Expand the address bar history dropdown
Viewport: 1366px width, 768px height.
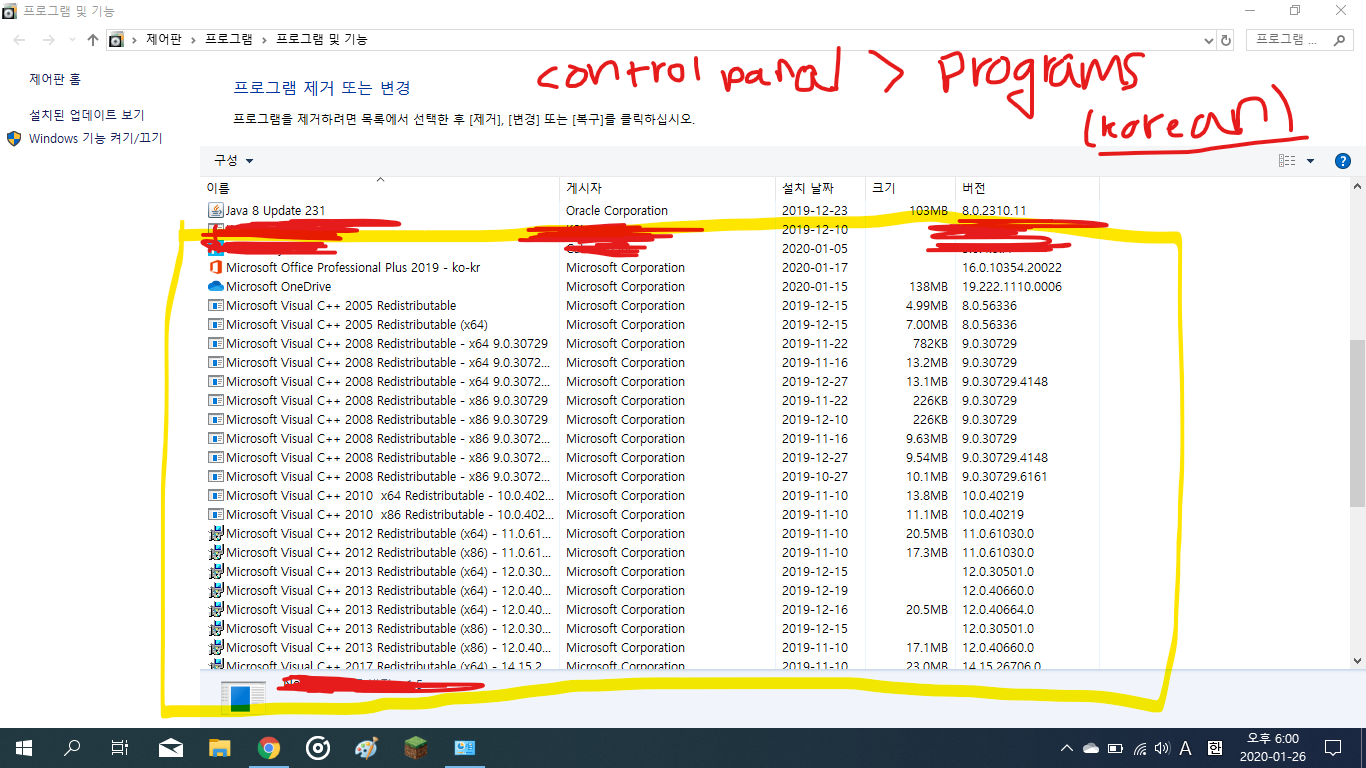point(1209,40)
